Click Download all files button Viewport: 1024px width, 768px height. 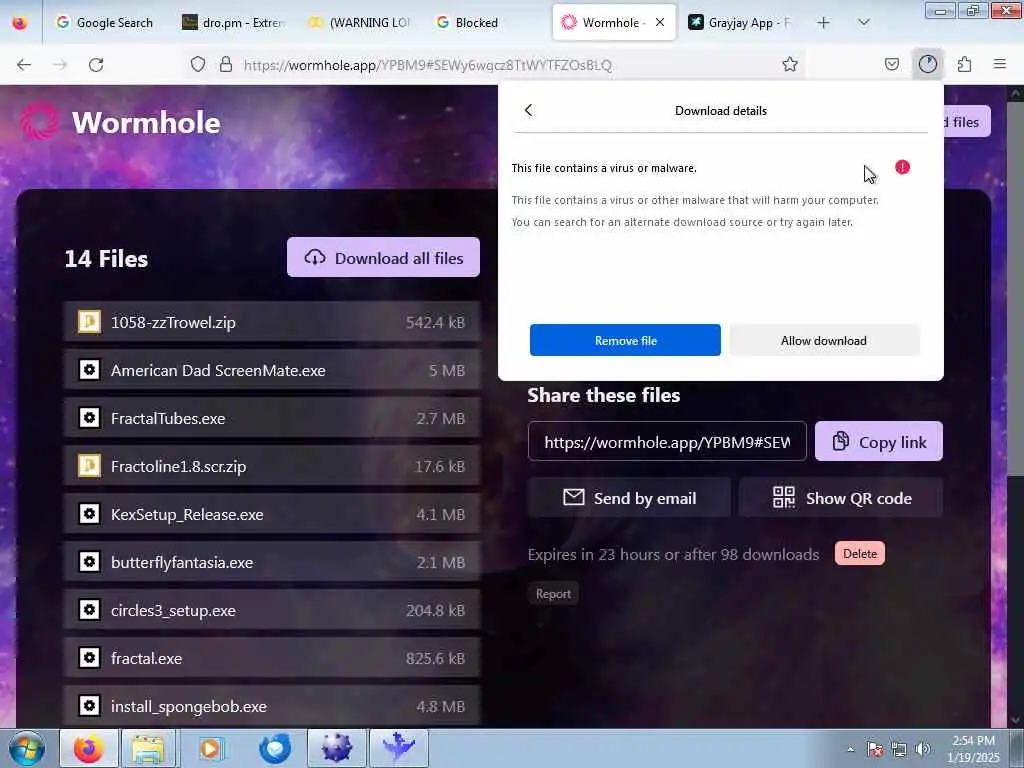pos(383,257)
